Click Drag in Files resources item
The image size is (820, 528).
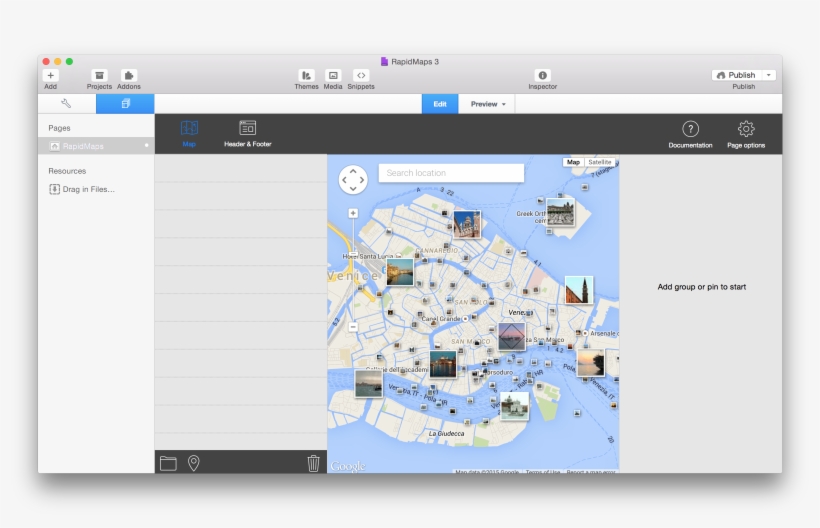[82, 189]
